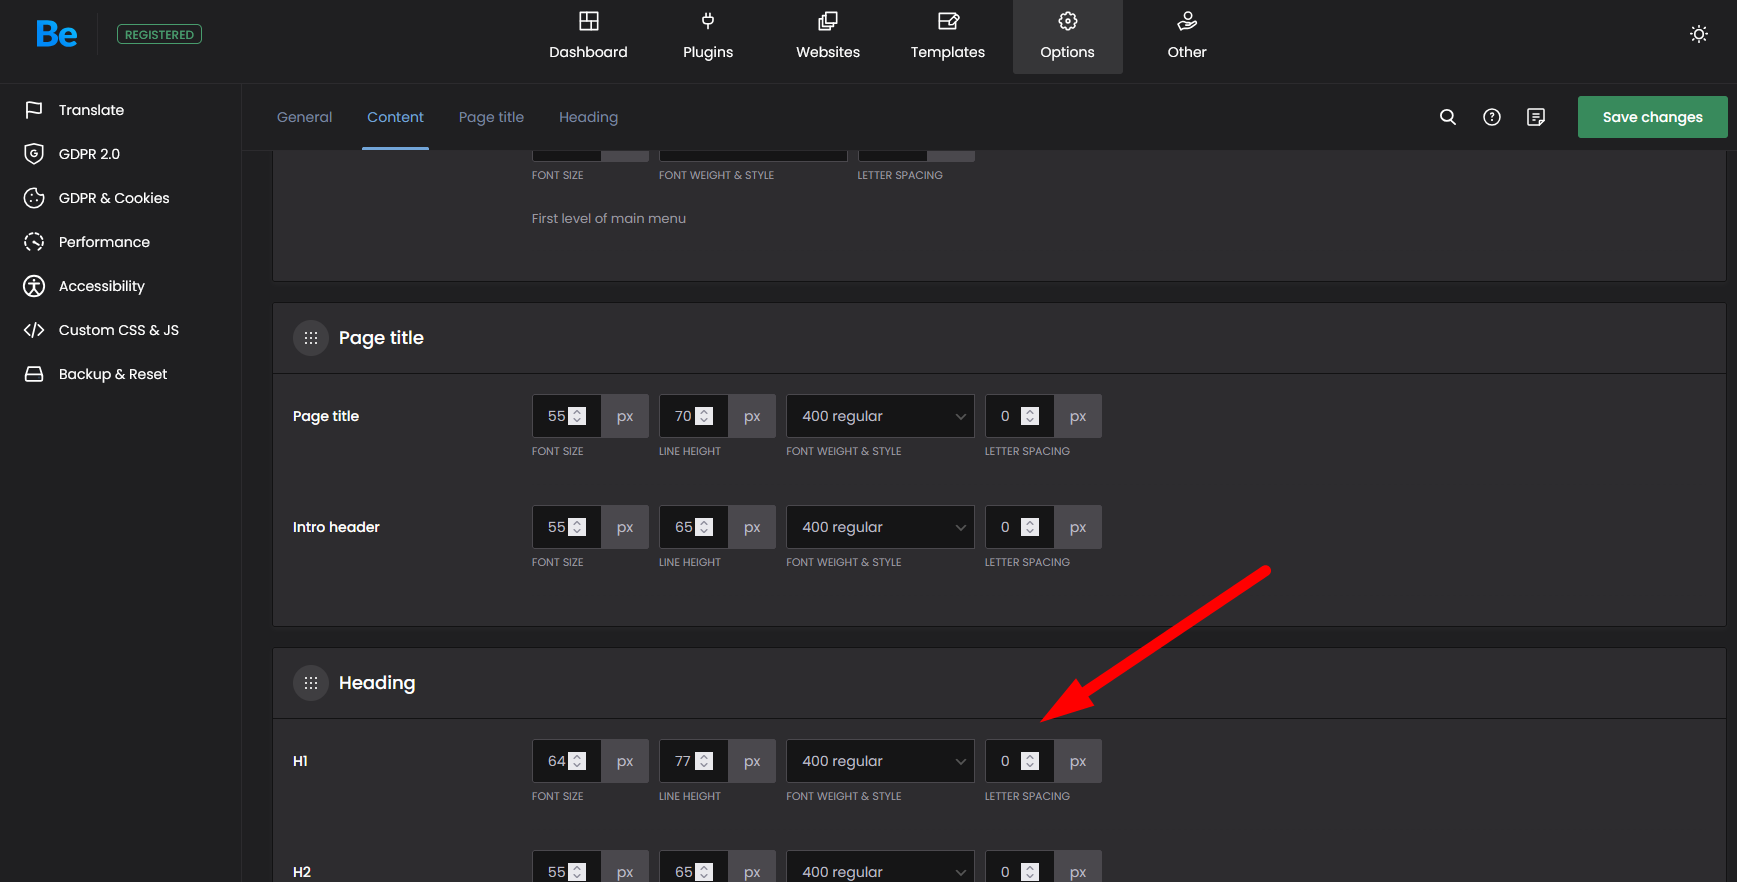Click the Be logo icon
The height and width of the screenshot is (882, 1737).
pyautogui.click(x=56, y=35)
